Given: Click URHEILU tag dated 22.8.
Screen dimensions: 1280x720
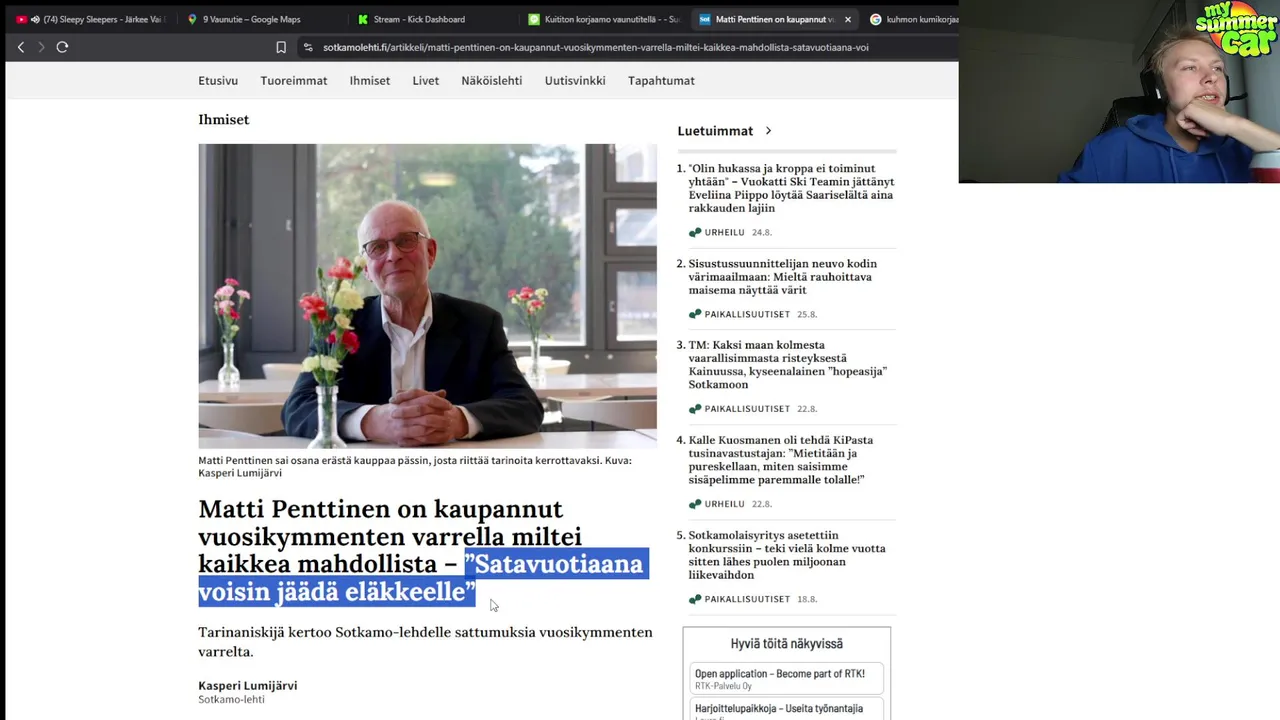Looking at the screenshot, I should coord(725,504).
